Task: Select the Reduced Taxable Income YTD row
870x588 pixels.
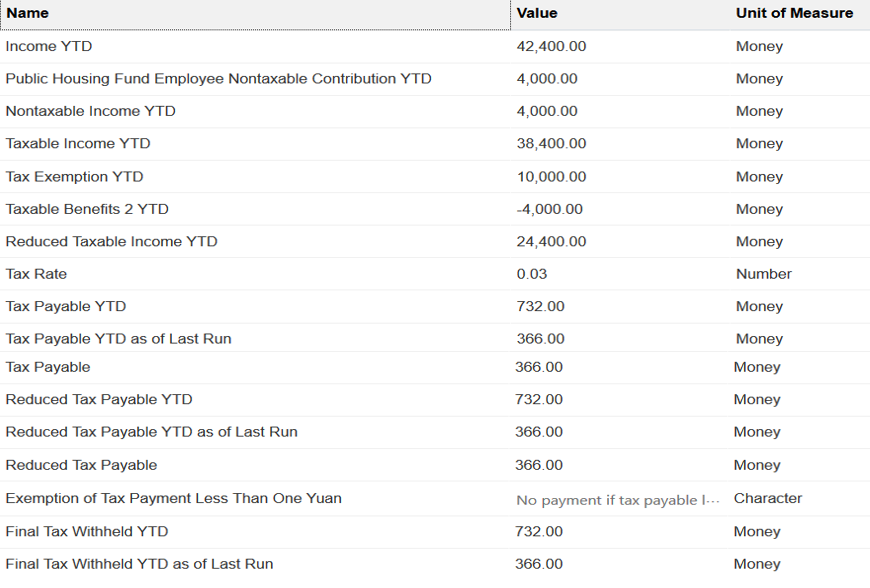Action: click(111, 241)
